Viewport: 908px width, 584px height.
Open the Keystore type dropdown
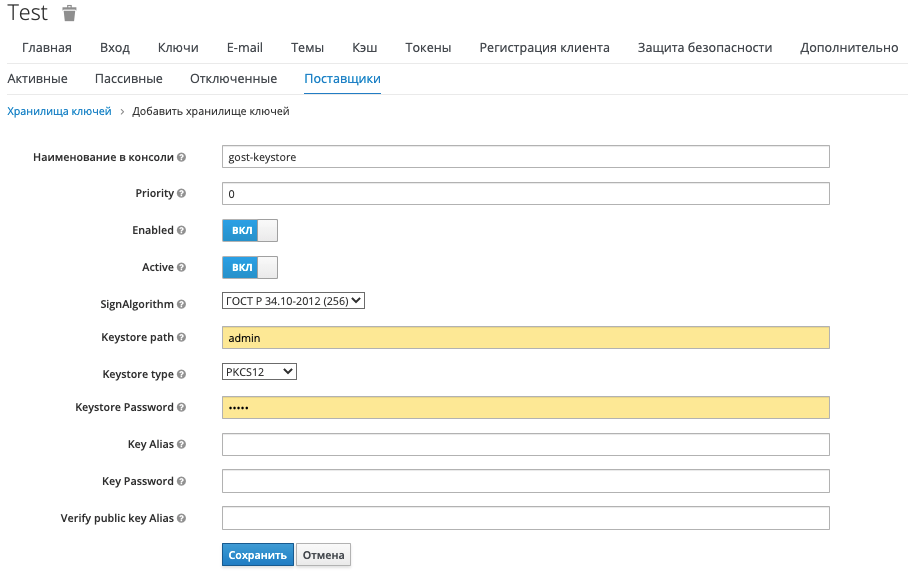(259, 372)
